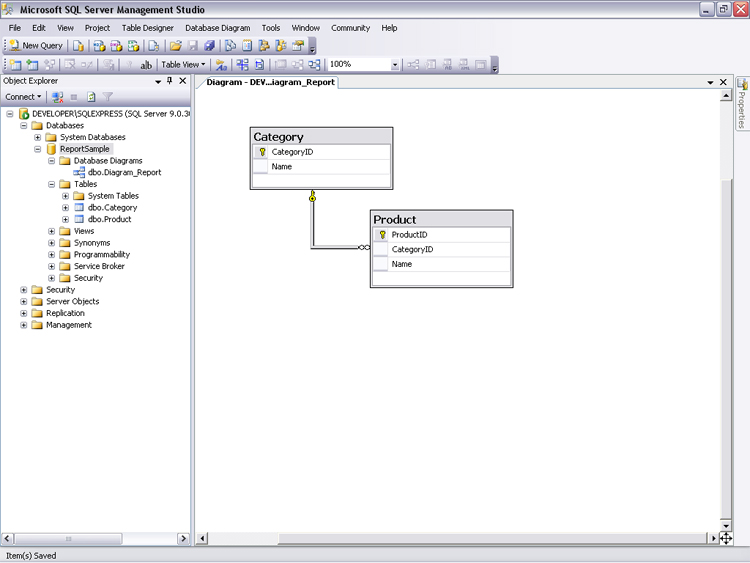750x563 pixels.
Task: Open the Registered Servers pane icon
Action: [230, 45]
